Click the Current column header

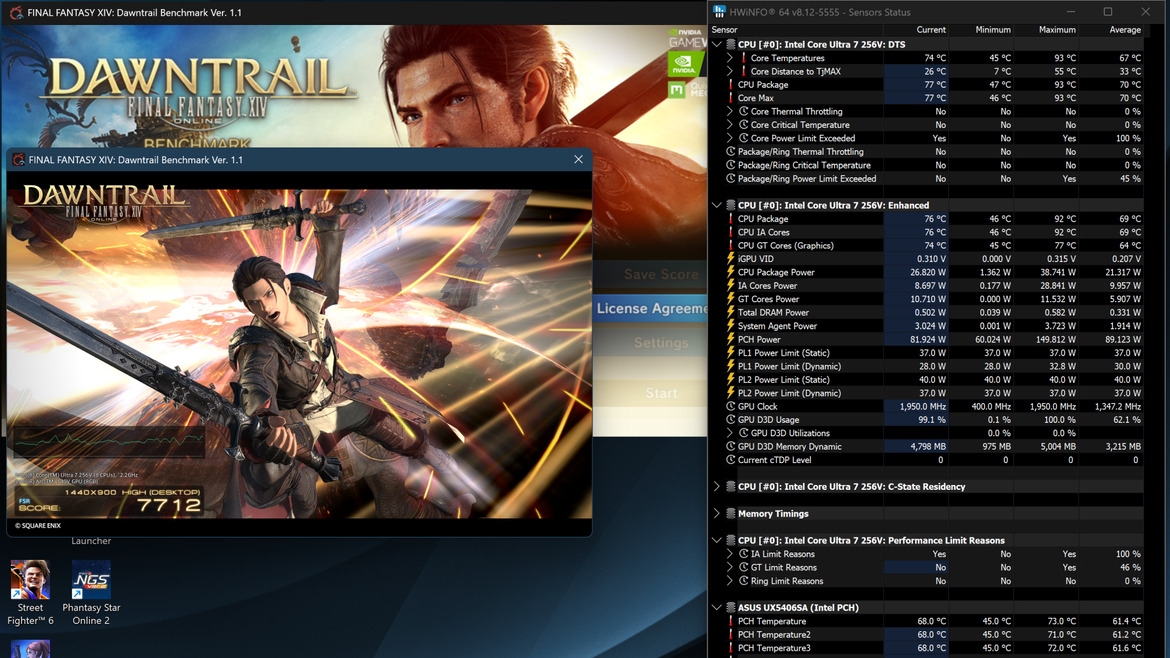(x=930, y=30)
